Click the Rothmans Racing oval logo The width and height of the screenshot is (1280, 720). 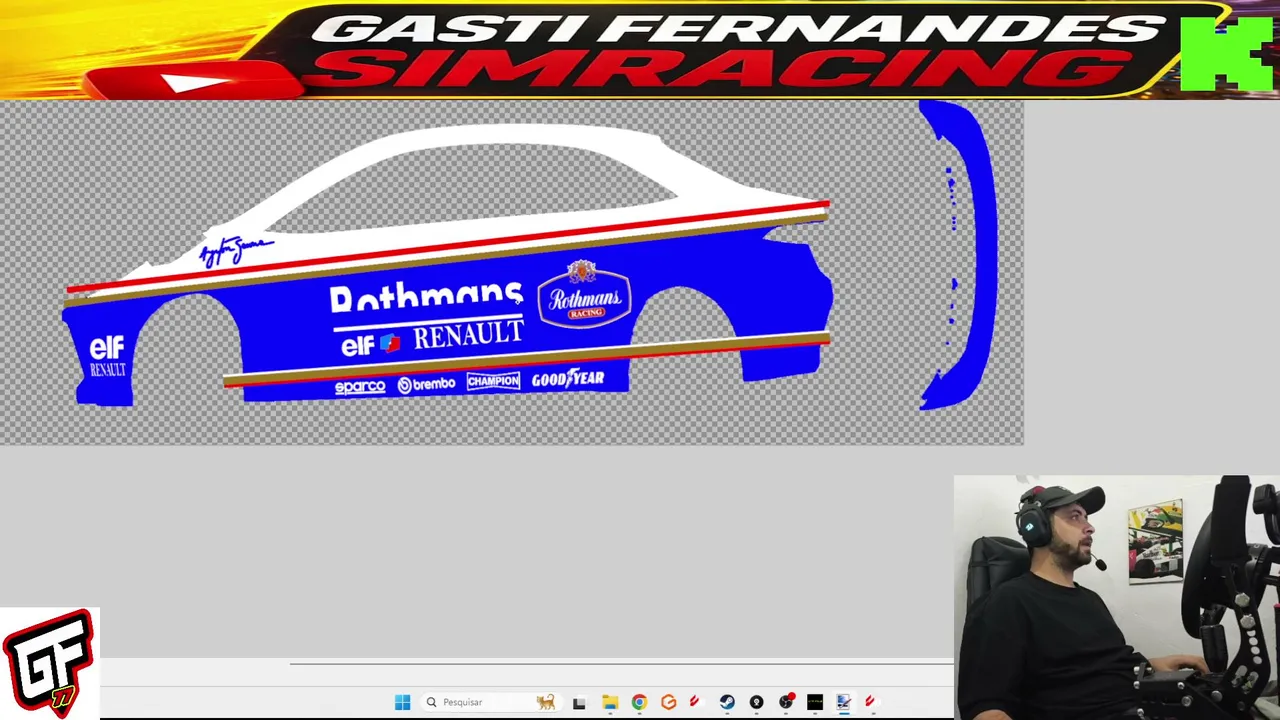pyautogui.click(x=585, y=296)
